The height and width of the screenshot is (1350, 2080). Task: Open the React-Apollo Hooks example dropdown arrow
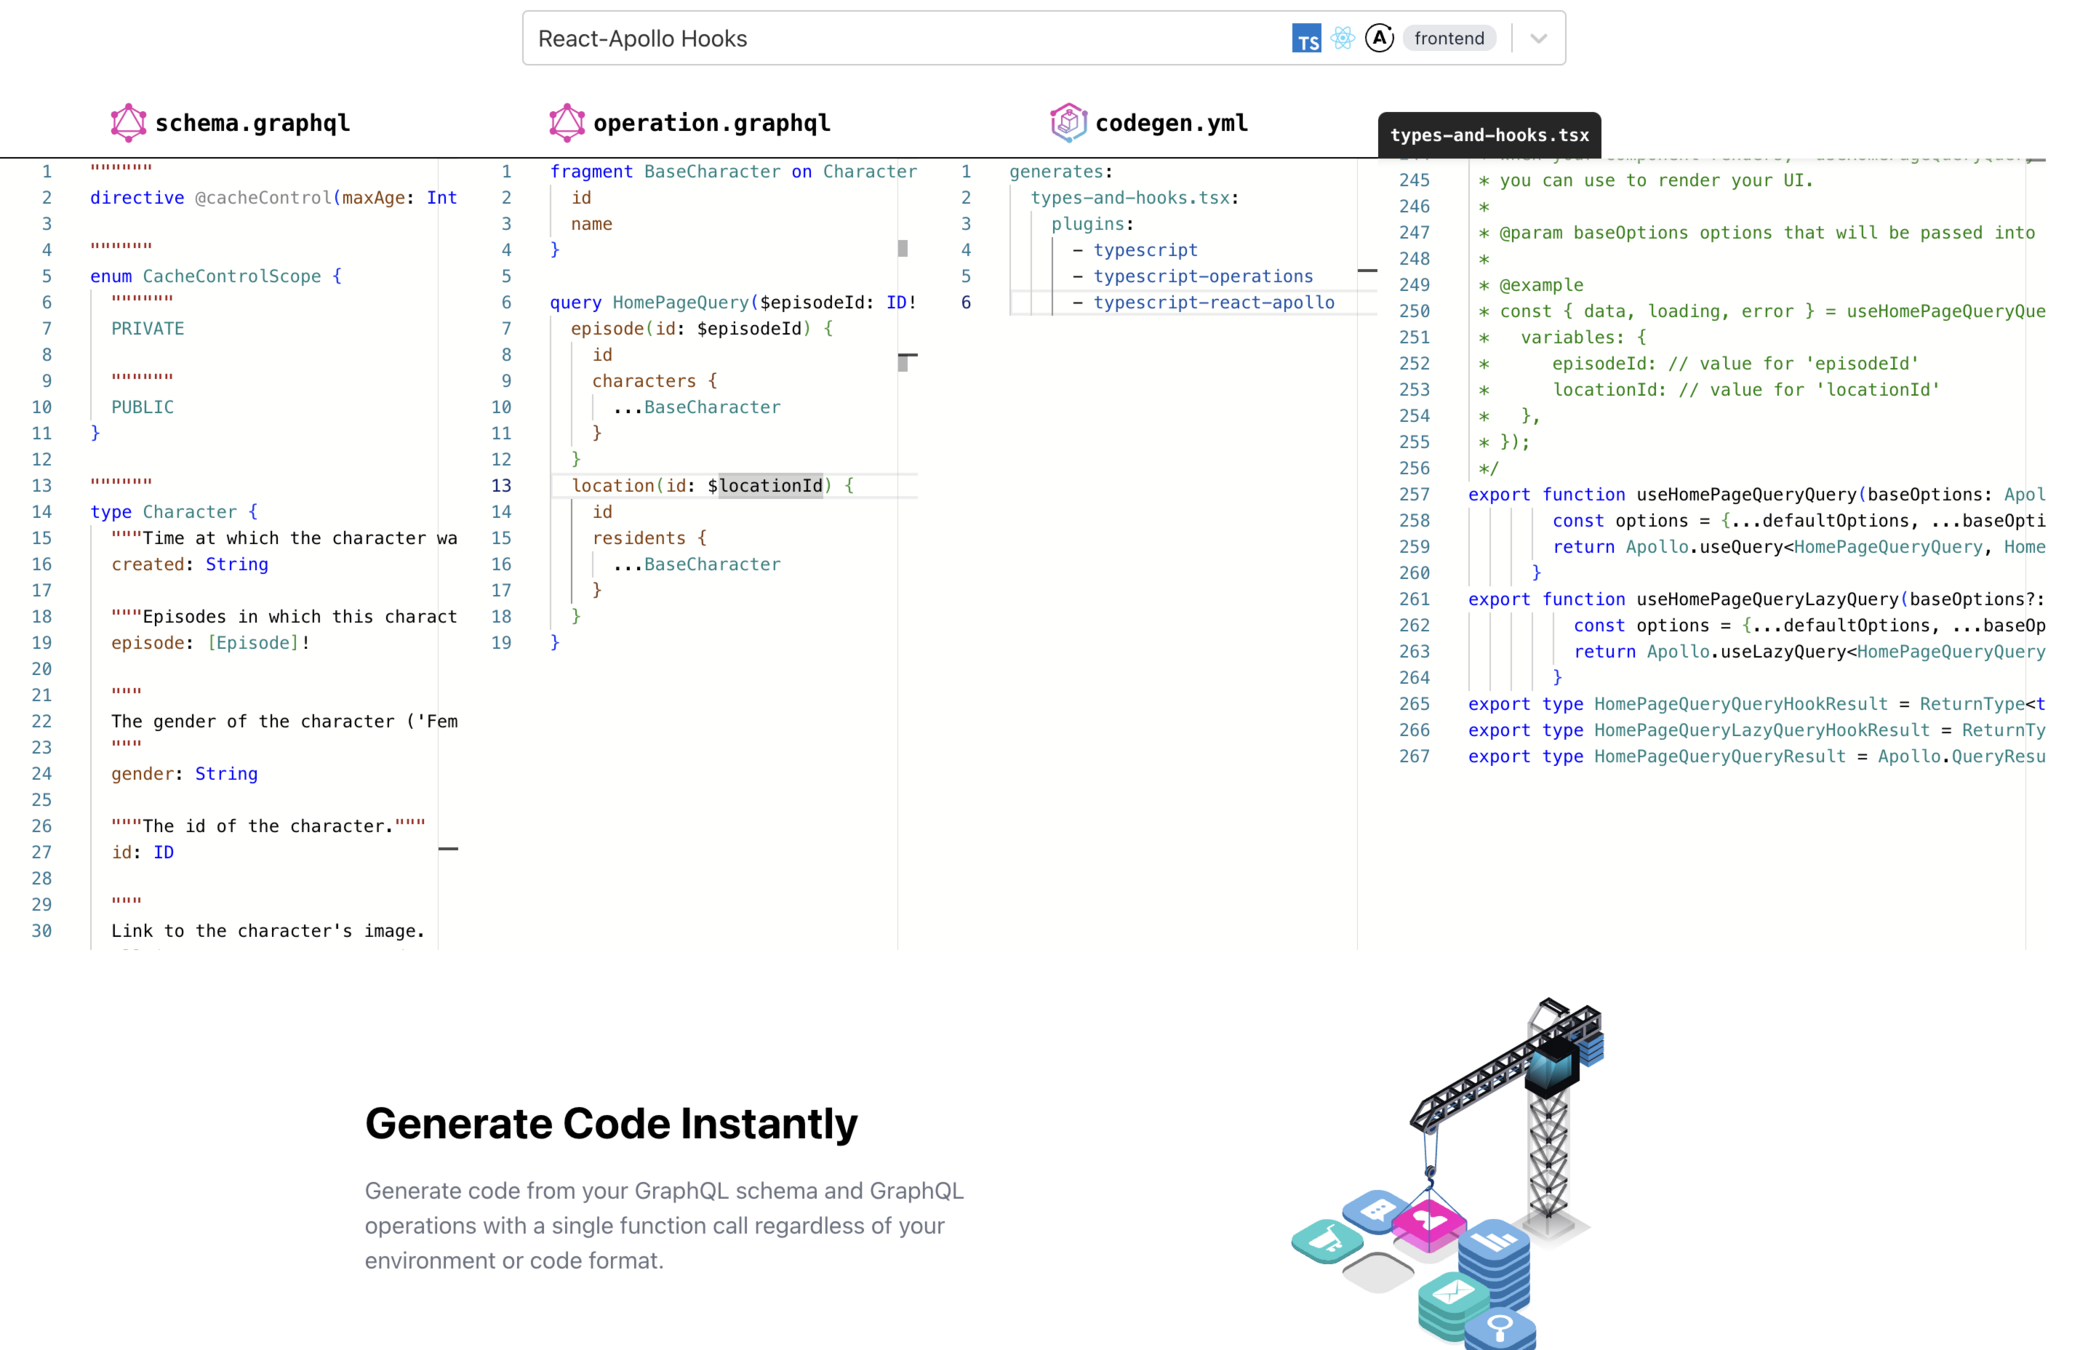1538,39
